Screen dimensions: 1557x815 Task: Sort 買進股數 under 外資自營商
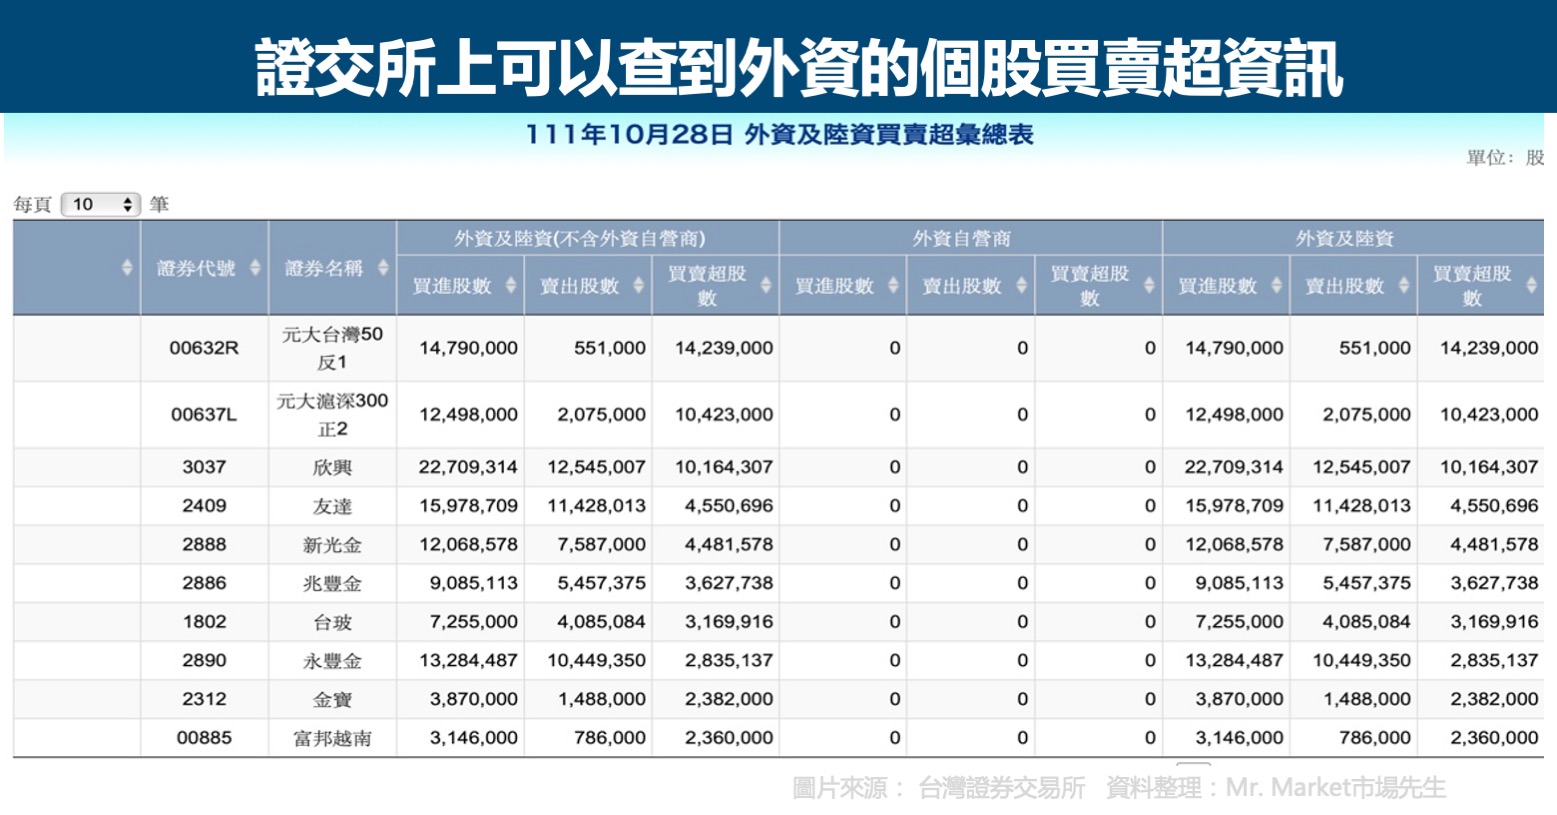pos(894,286)
